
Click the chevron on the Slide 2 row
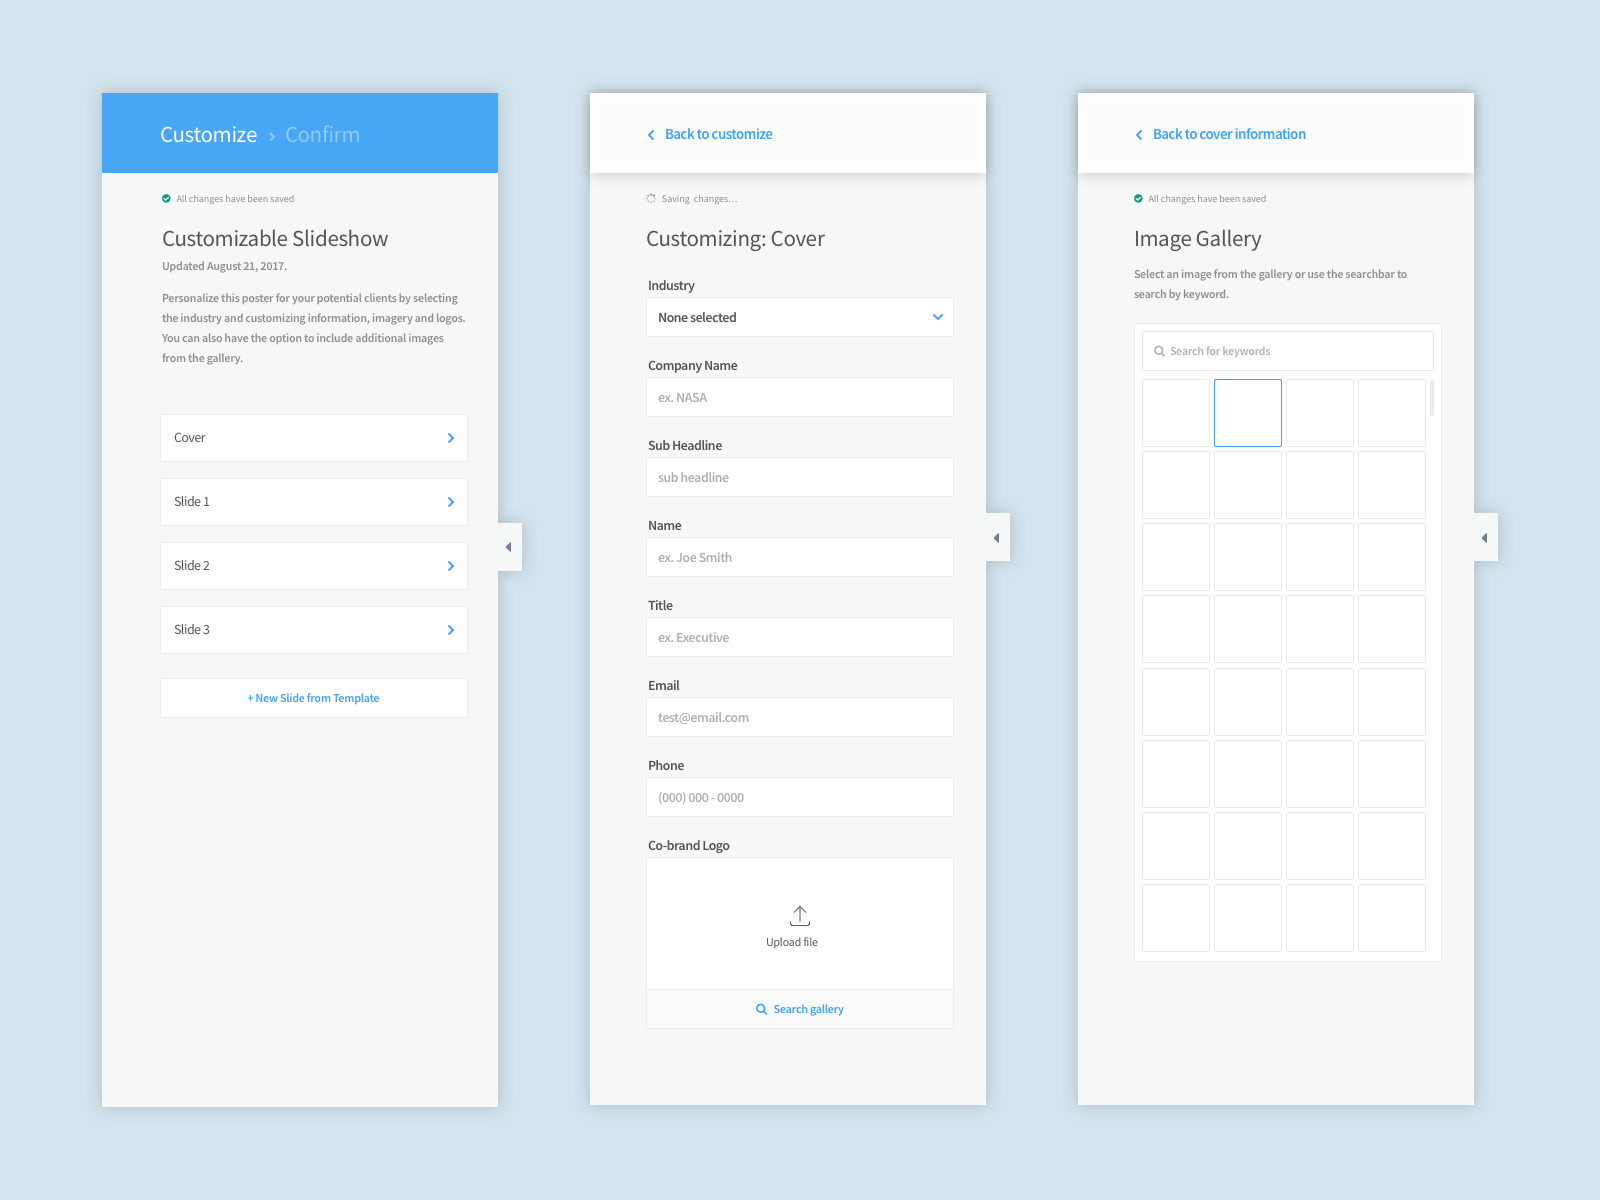(451, 566)
